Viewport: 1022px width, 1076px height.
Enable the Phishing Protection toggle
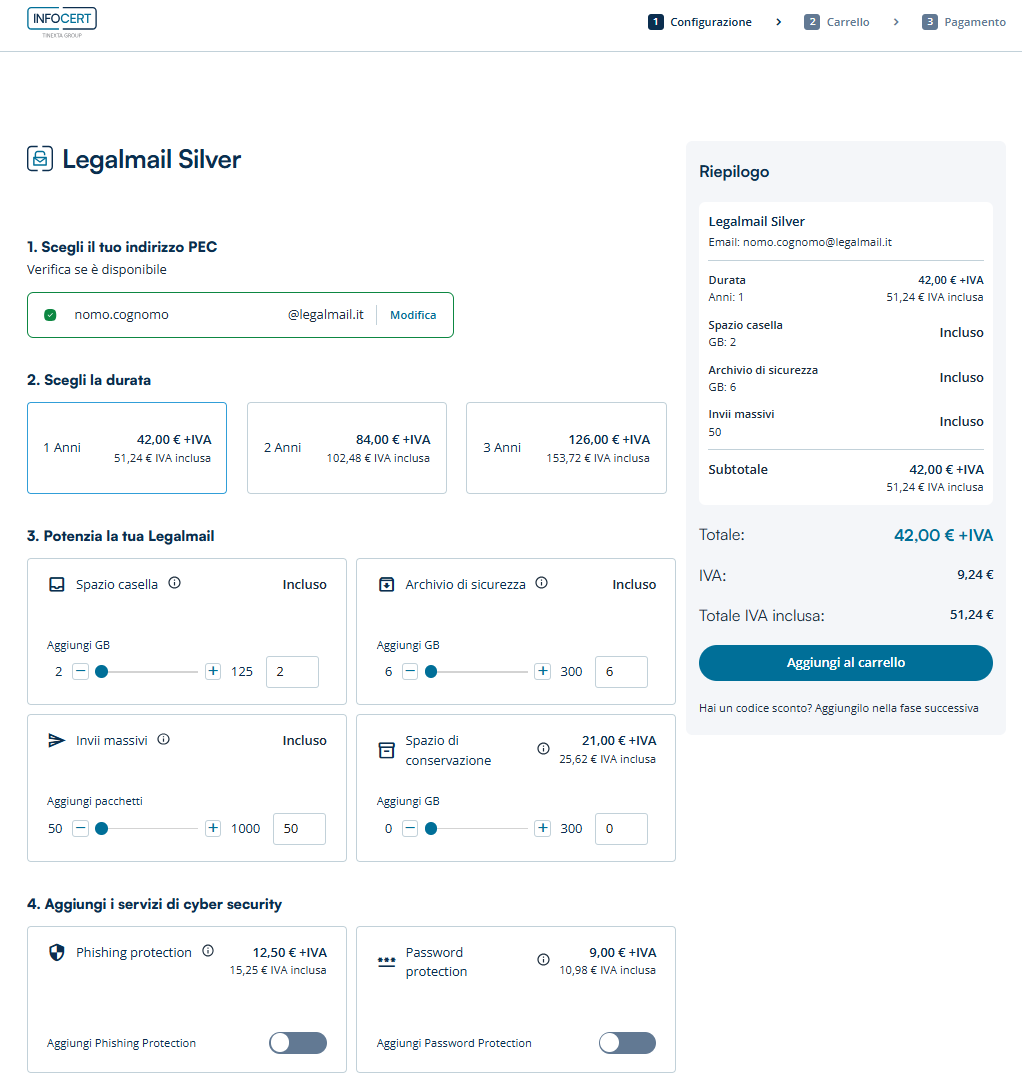pos(298,1043)
